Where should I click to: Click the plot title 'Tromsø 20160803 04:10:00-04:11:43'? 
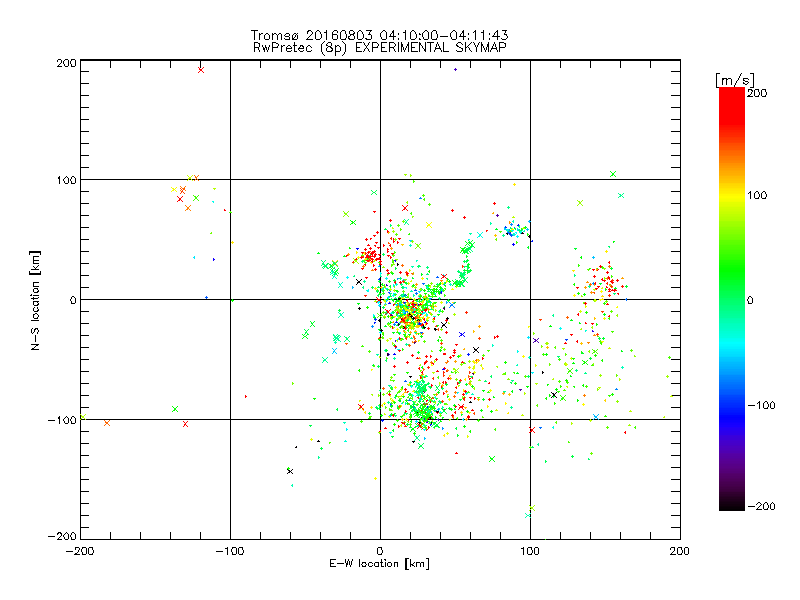tap(379, 35)
